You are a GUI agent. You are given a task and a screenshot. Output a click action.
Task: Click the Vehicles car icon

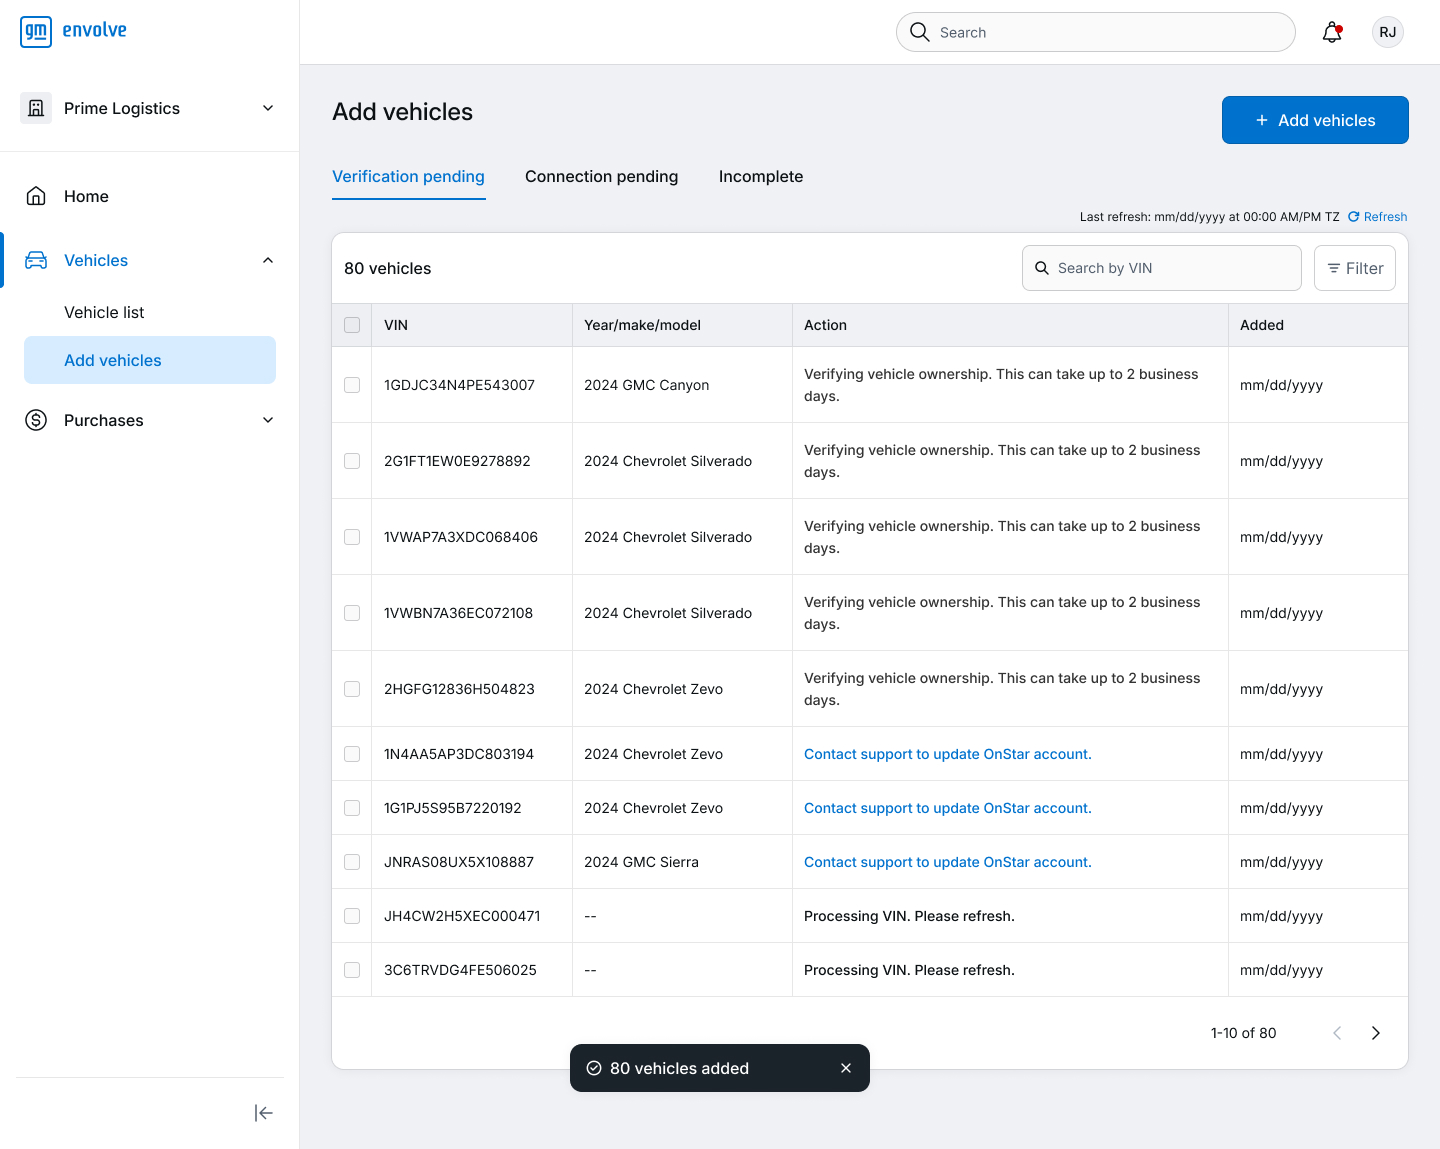[36, 260]
